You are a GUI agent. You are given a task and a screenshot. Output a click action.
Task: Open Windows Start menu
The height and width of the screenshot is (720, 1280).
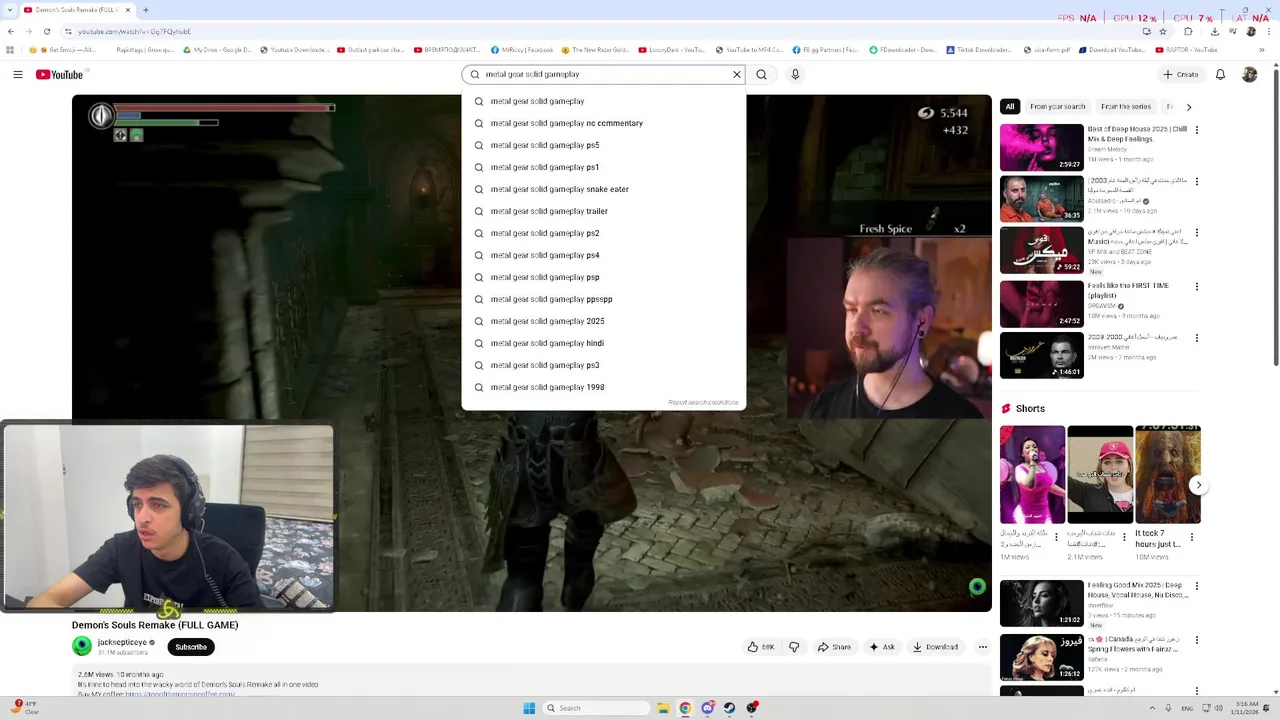coord(529,708)
